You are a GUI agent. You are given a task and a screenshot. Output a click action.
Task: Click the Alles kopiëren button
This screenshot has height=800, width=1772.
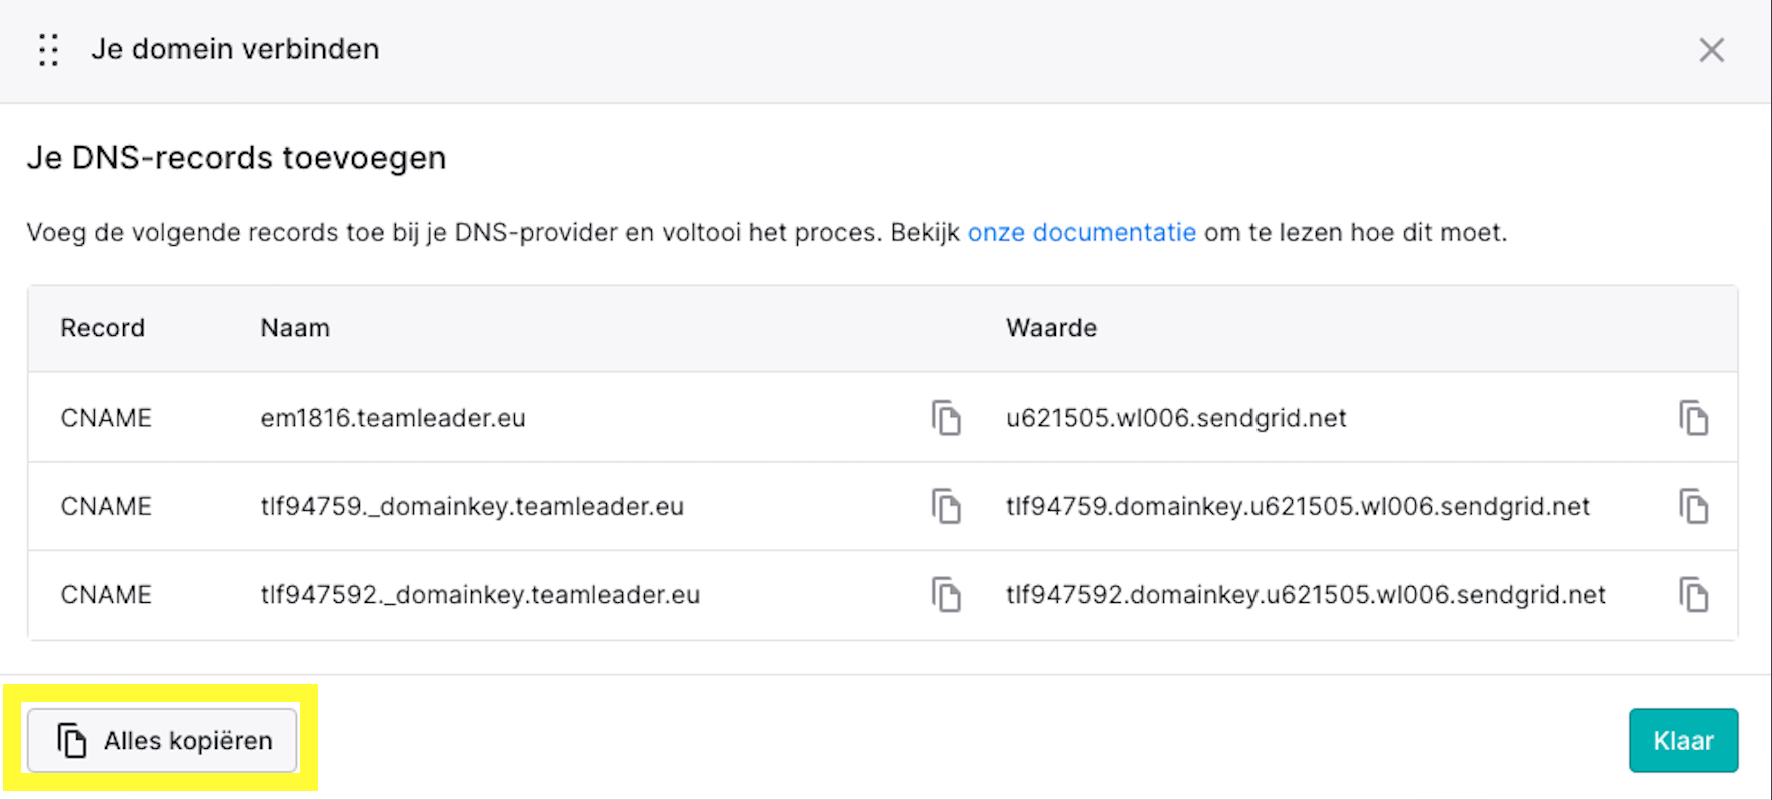162,740
